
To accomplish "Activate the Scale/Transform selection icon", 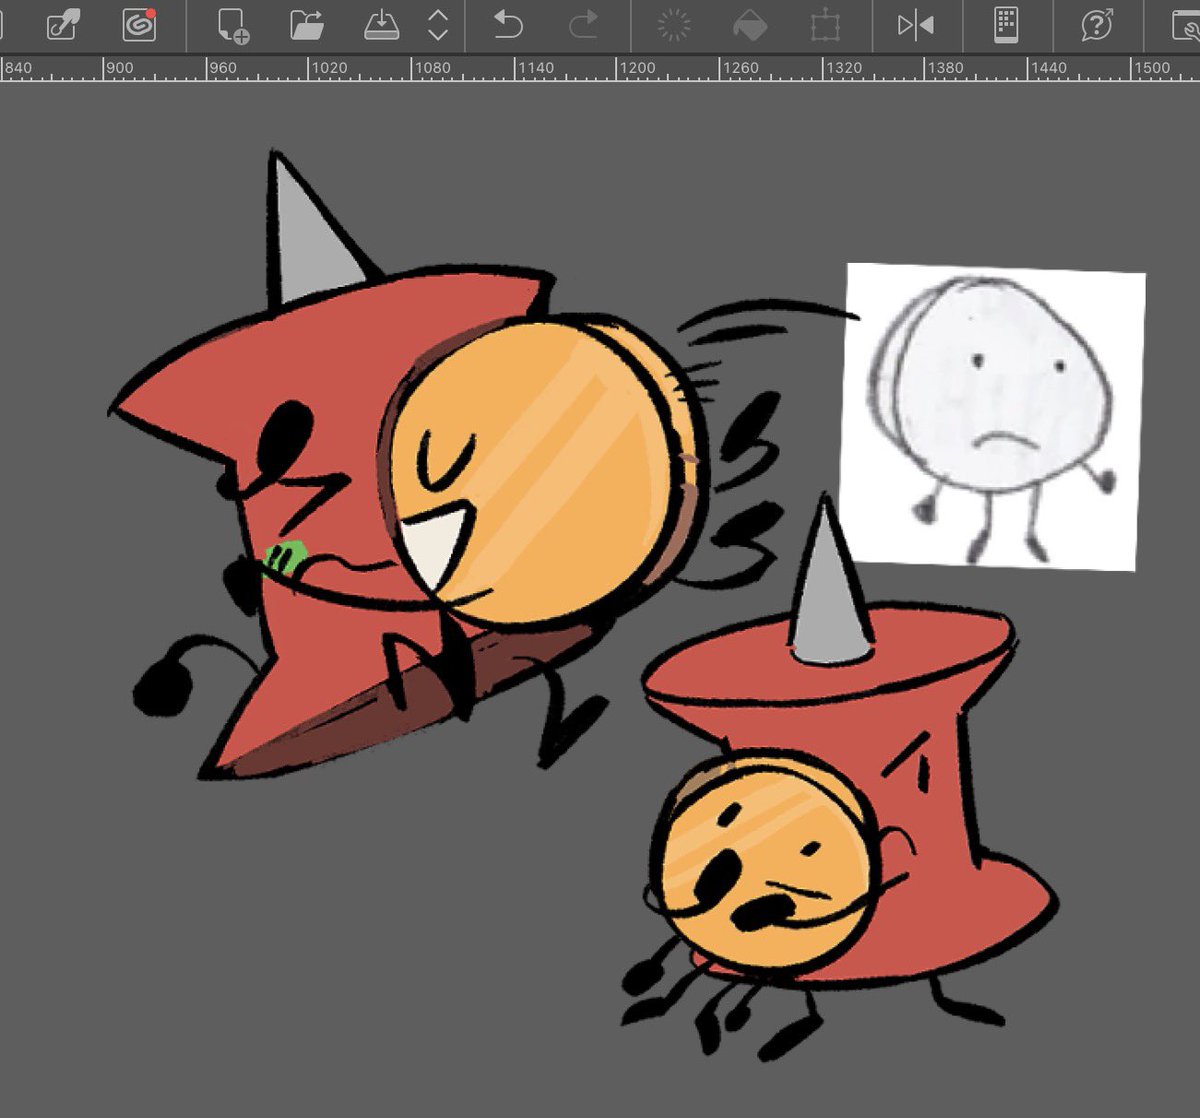I will tap(825, 25).
